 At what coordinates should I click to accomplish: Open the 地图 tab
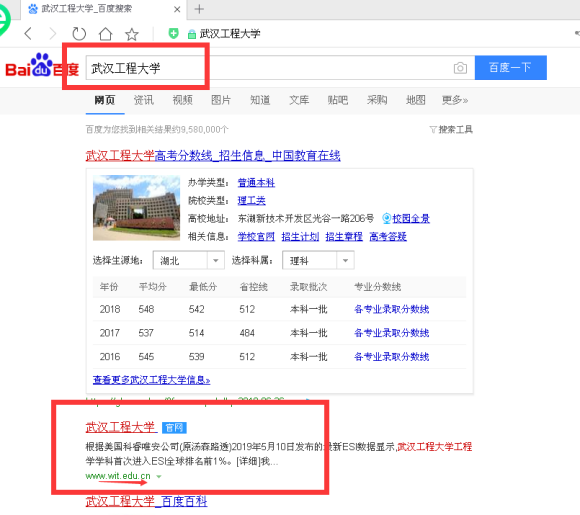(x=416, y=100)
